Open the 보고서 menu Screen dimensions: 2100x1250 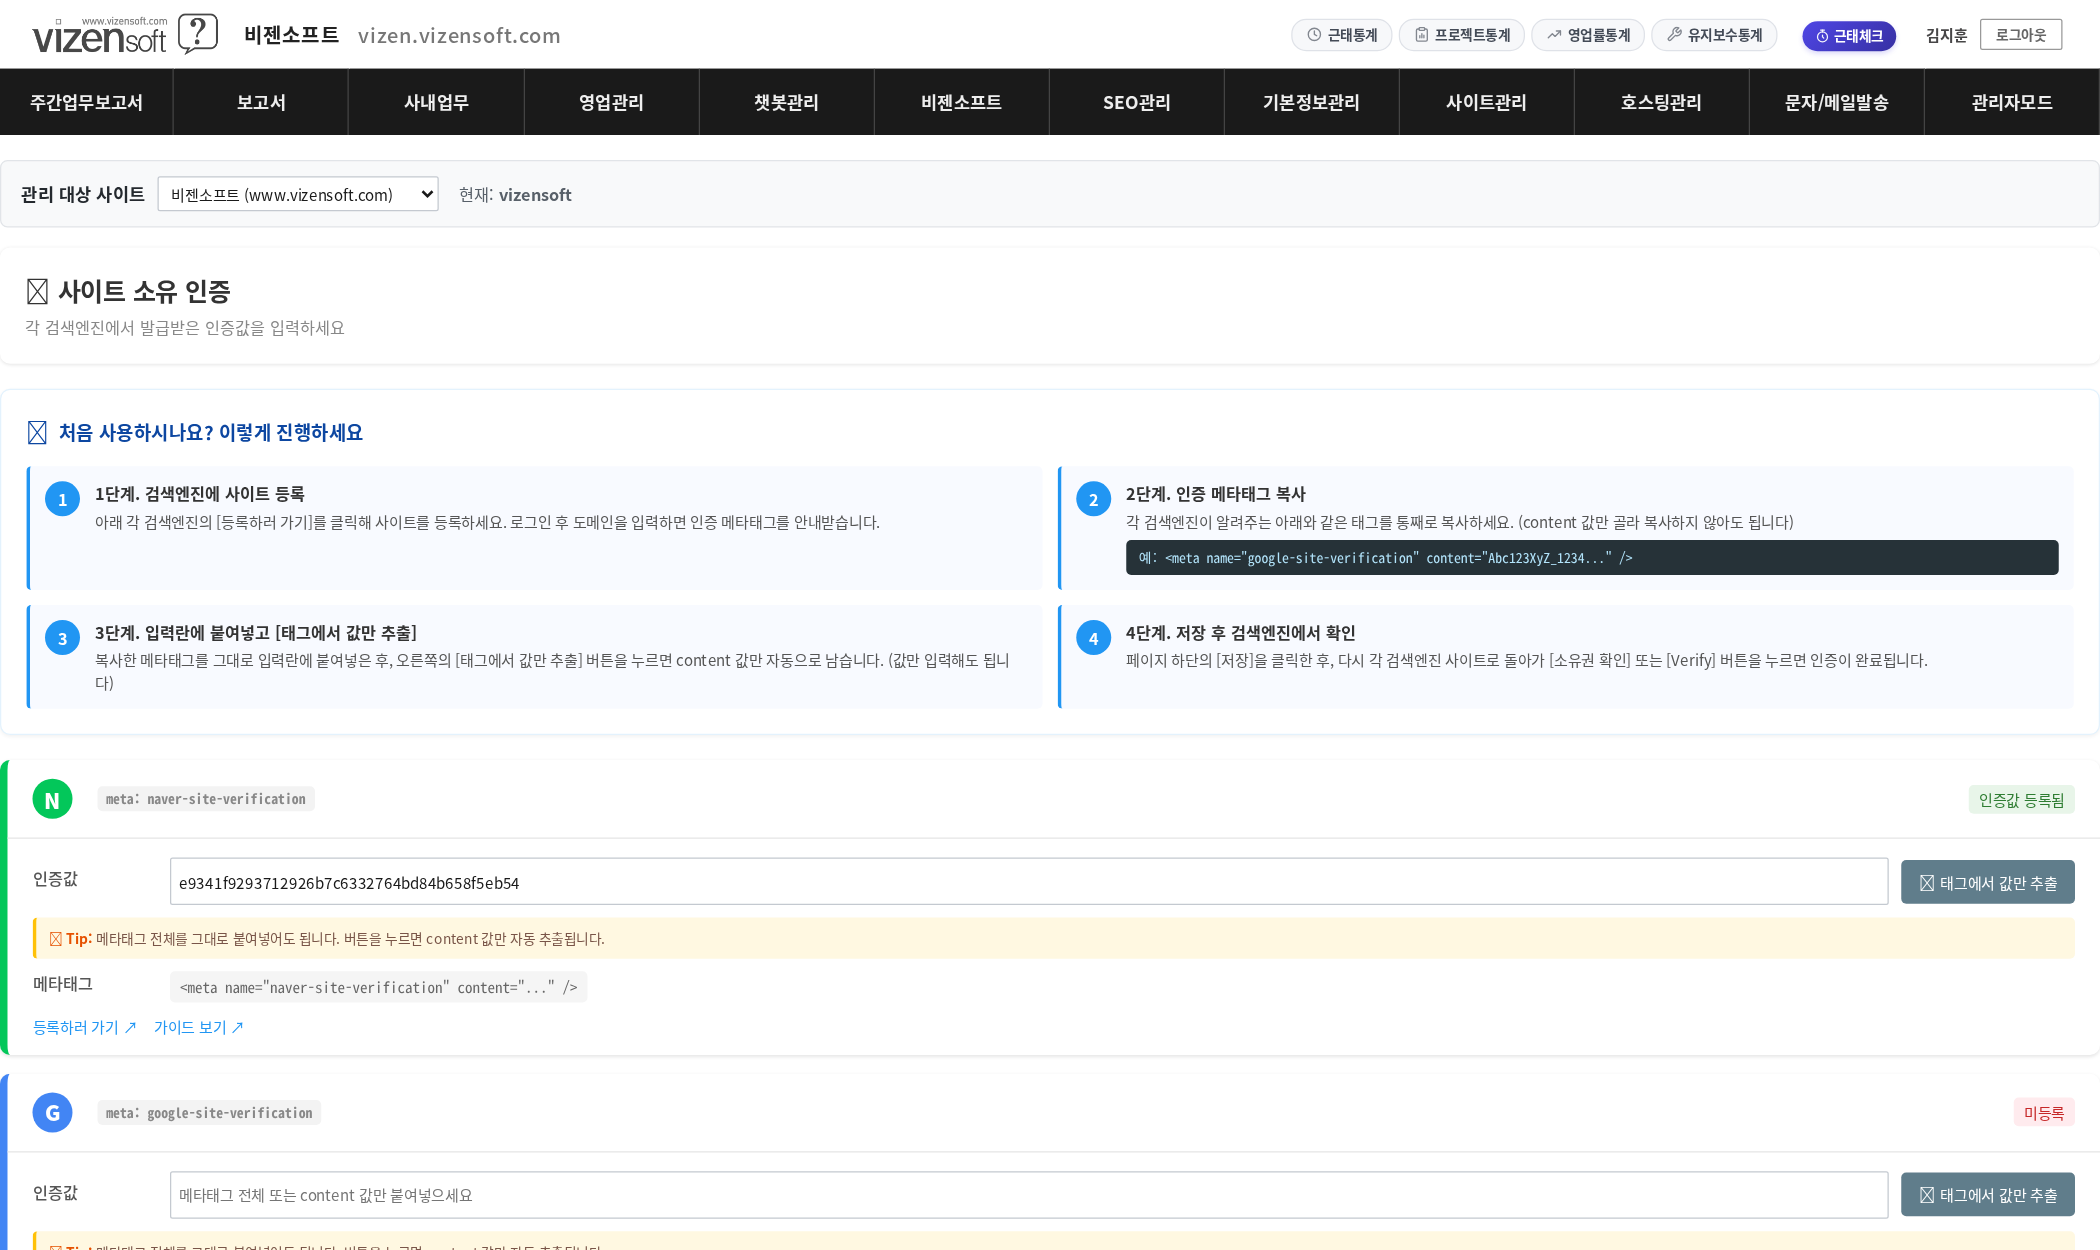pos(261,102)
